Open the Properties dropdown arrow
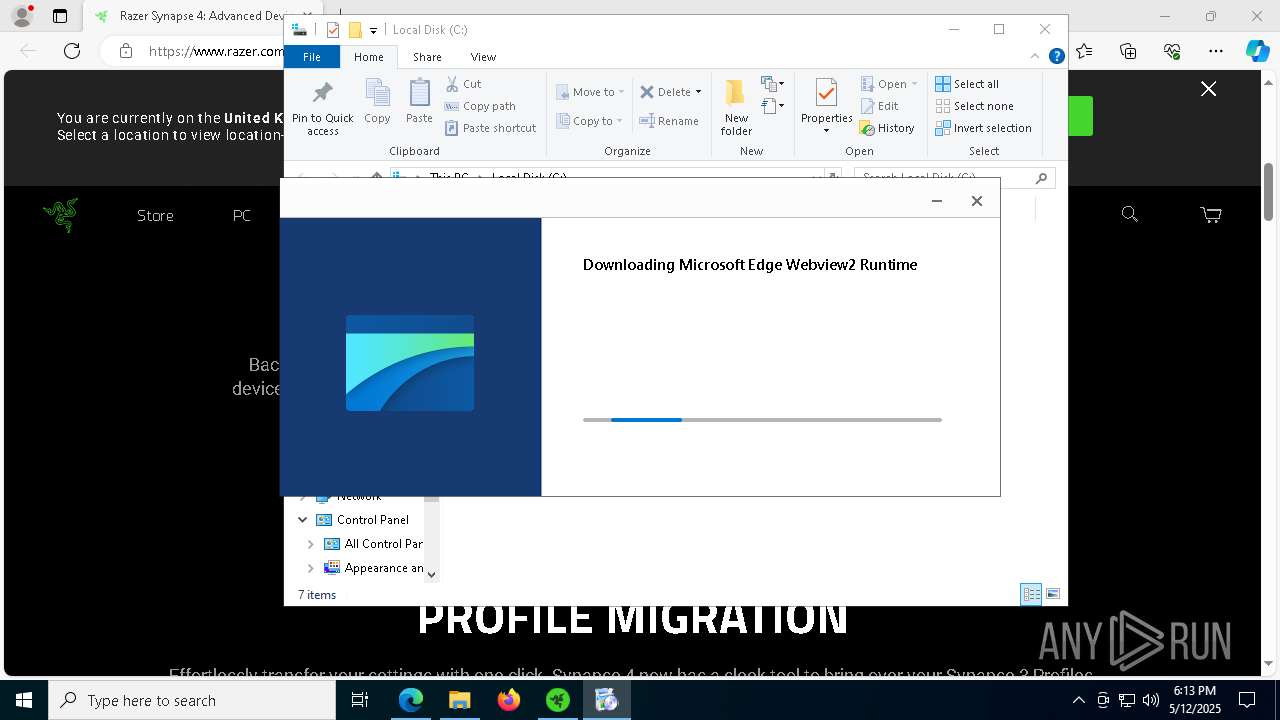 click(x=826, y=131)
